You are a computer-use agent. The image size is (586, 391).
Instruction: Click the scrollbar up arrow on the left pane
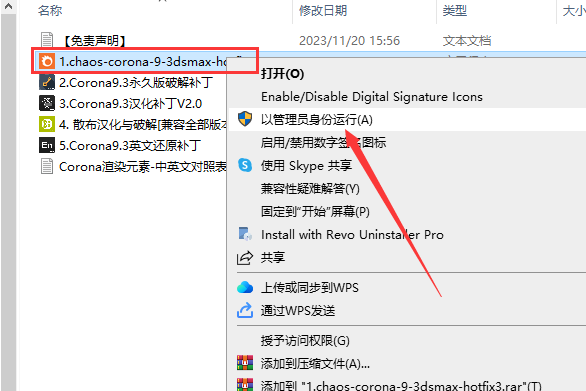[x=8, y=6]
